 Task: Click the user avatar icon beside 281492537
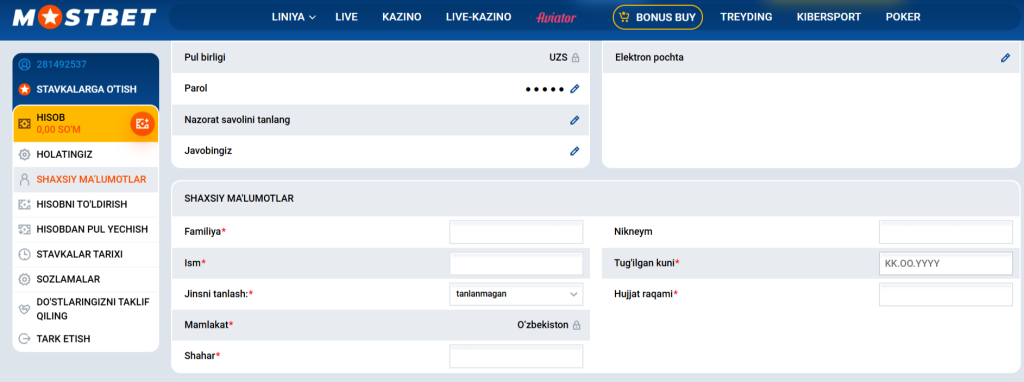click(25, 65)
